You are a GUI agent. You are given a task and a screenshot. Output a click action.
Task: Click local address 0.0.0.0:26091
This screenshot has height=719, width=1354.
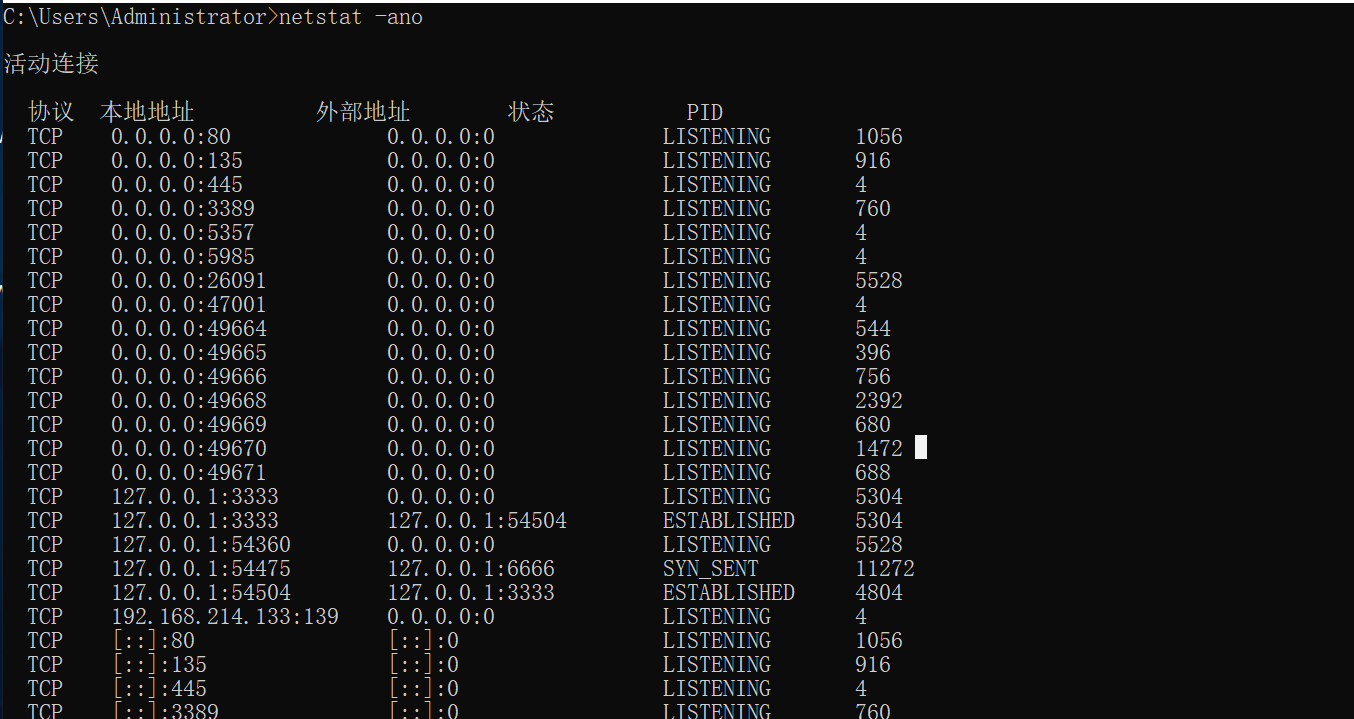click(188, 281)
